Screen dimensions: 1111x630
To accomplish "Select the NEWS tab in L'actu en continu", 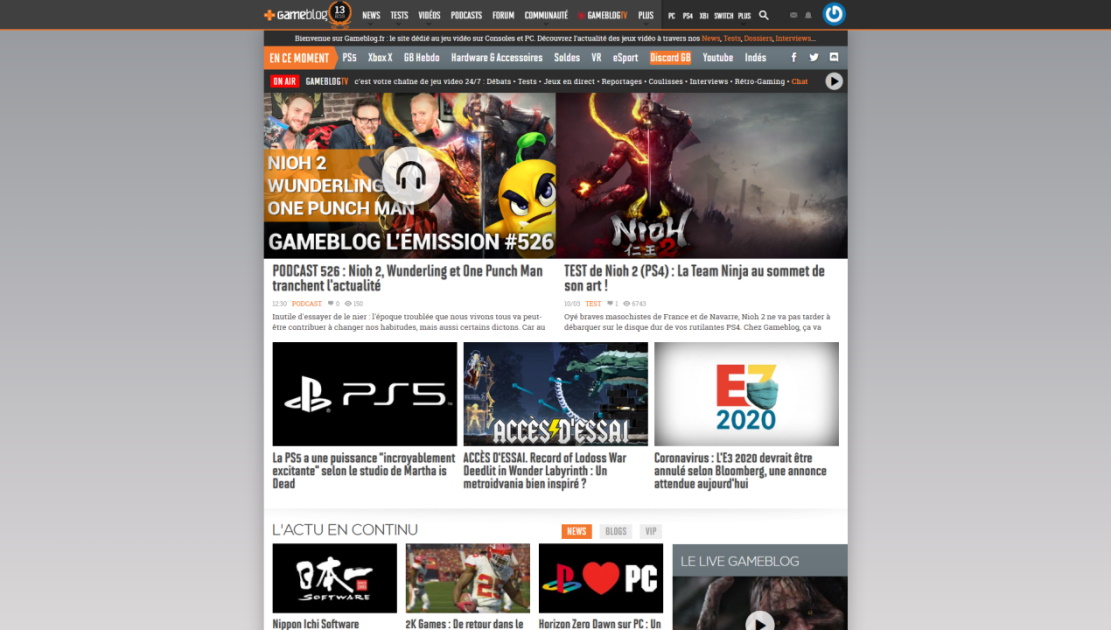I will click(577, 531).
